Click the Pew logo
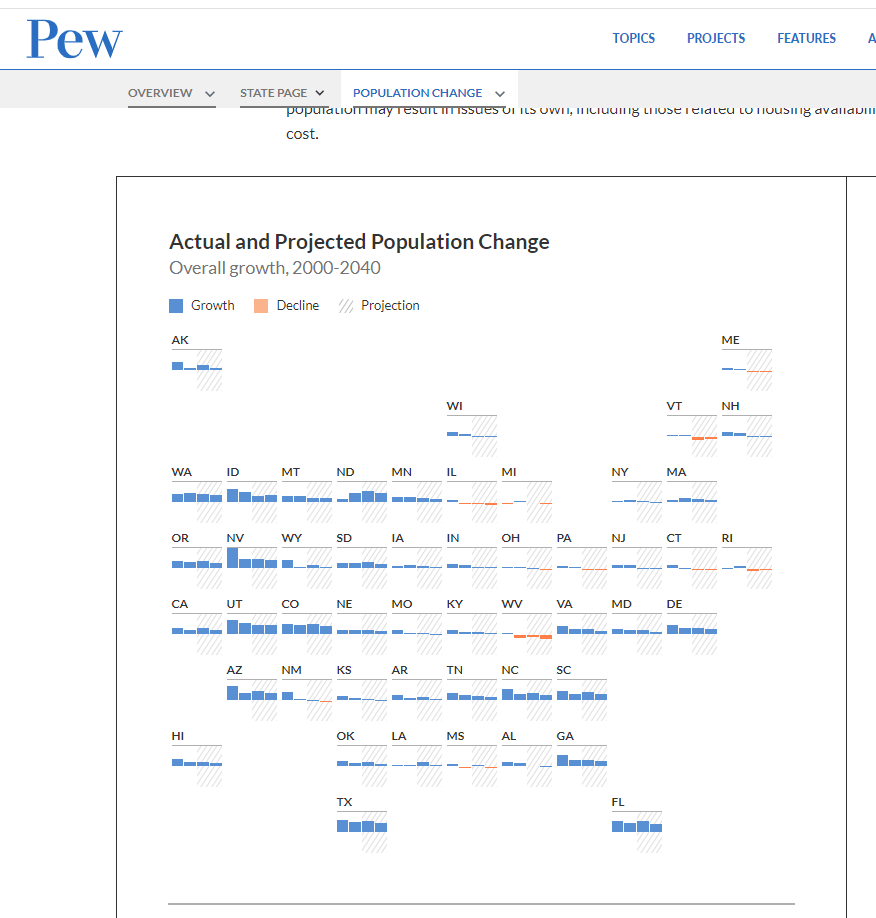This screenshot has width=876, height=918. 74,39
